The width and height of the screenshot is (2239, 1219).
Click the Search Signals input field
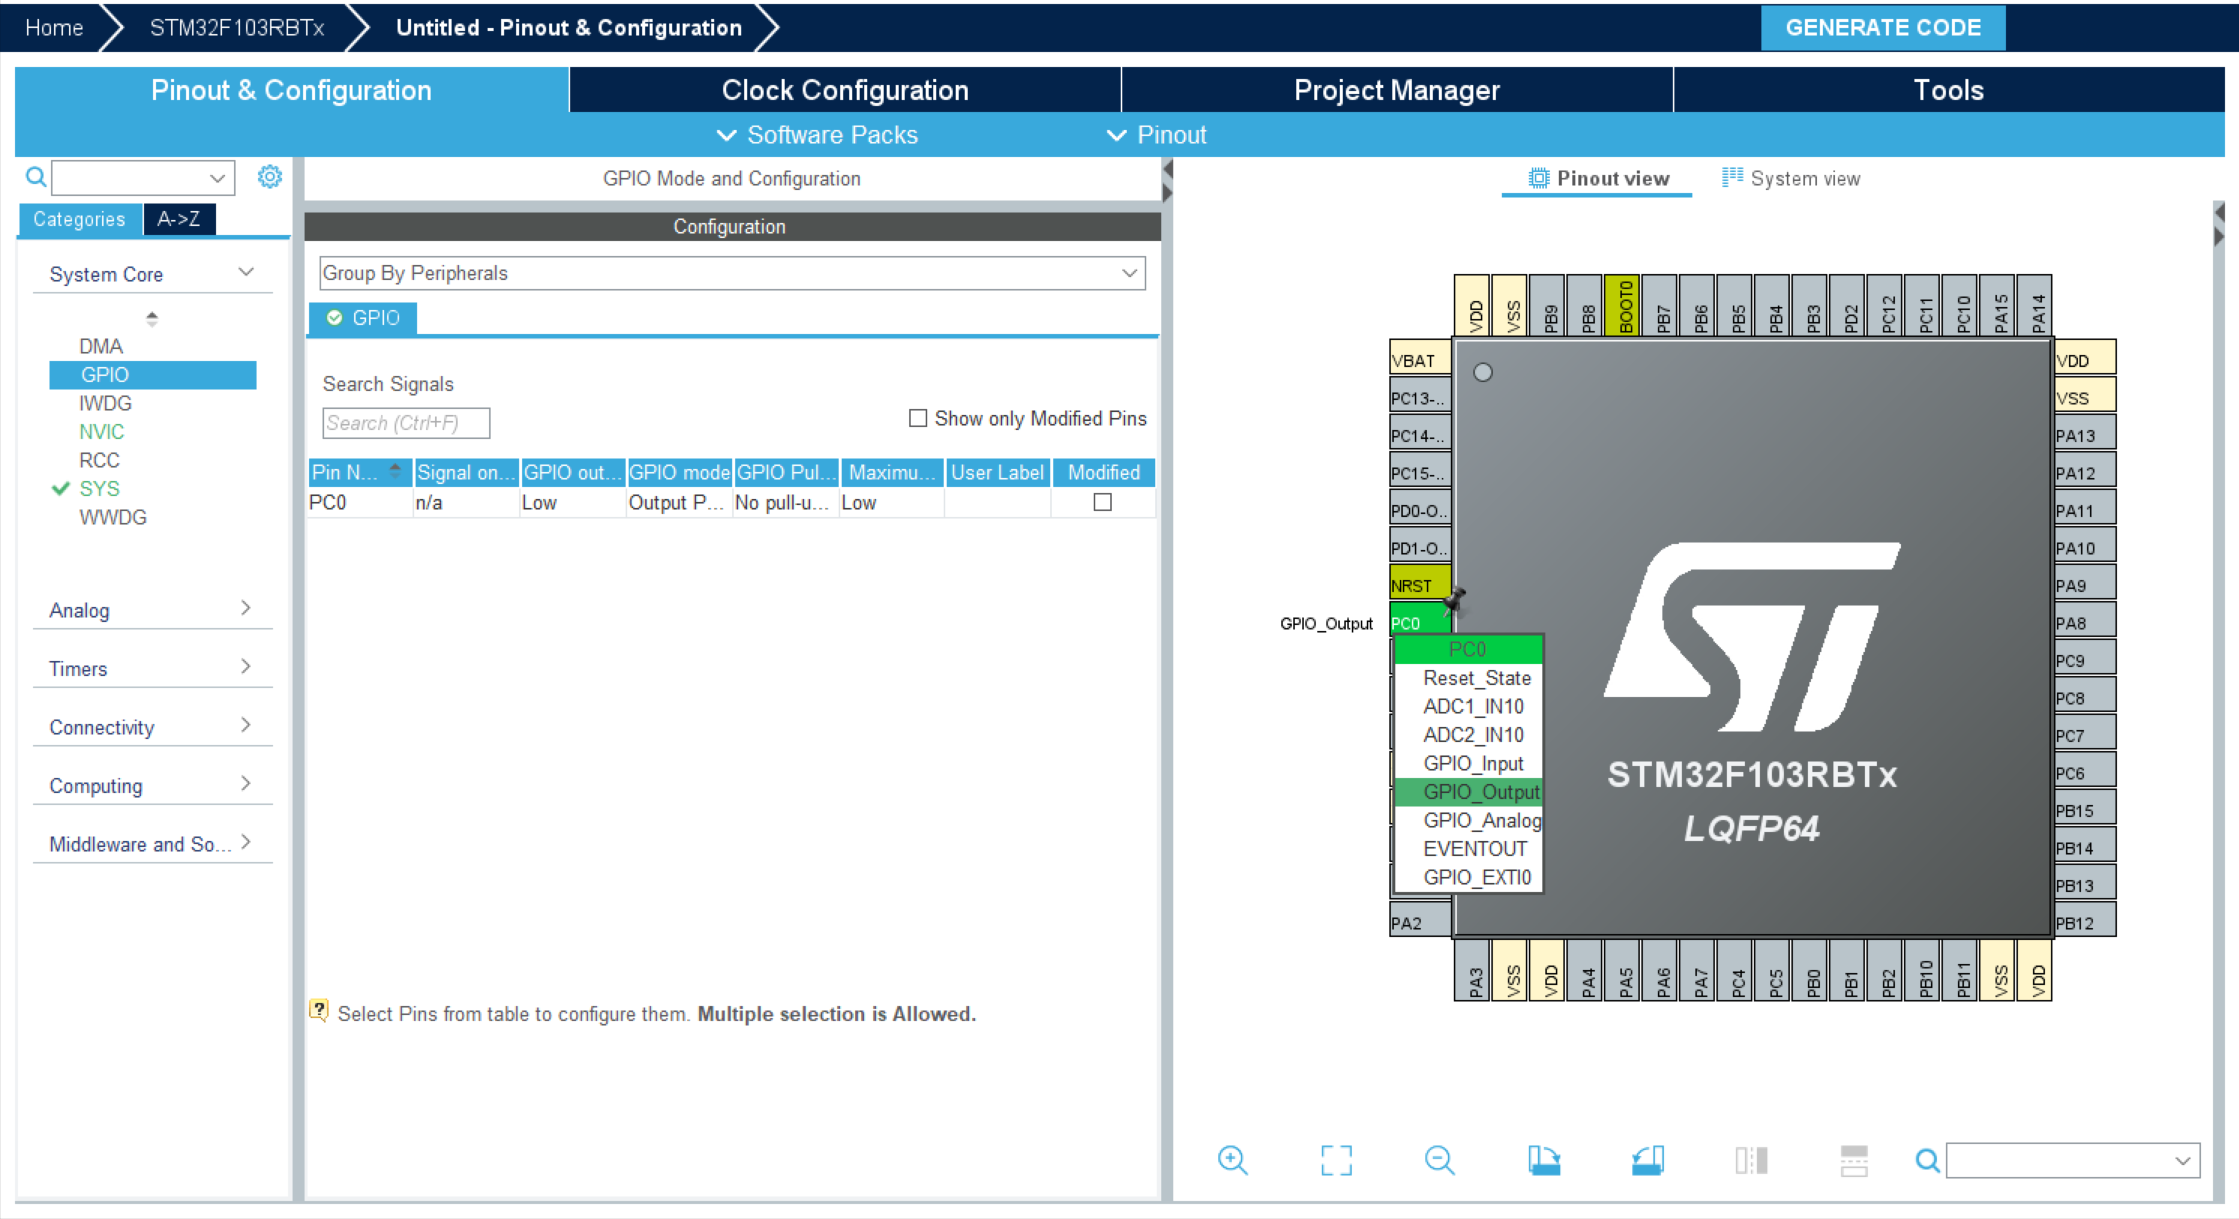406,422
